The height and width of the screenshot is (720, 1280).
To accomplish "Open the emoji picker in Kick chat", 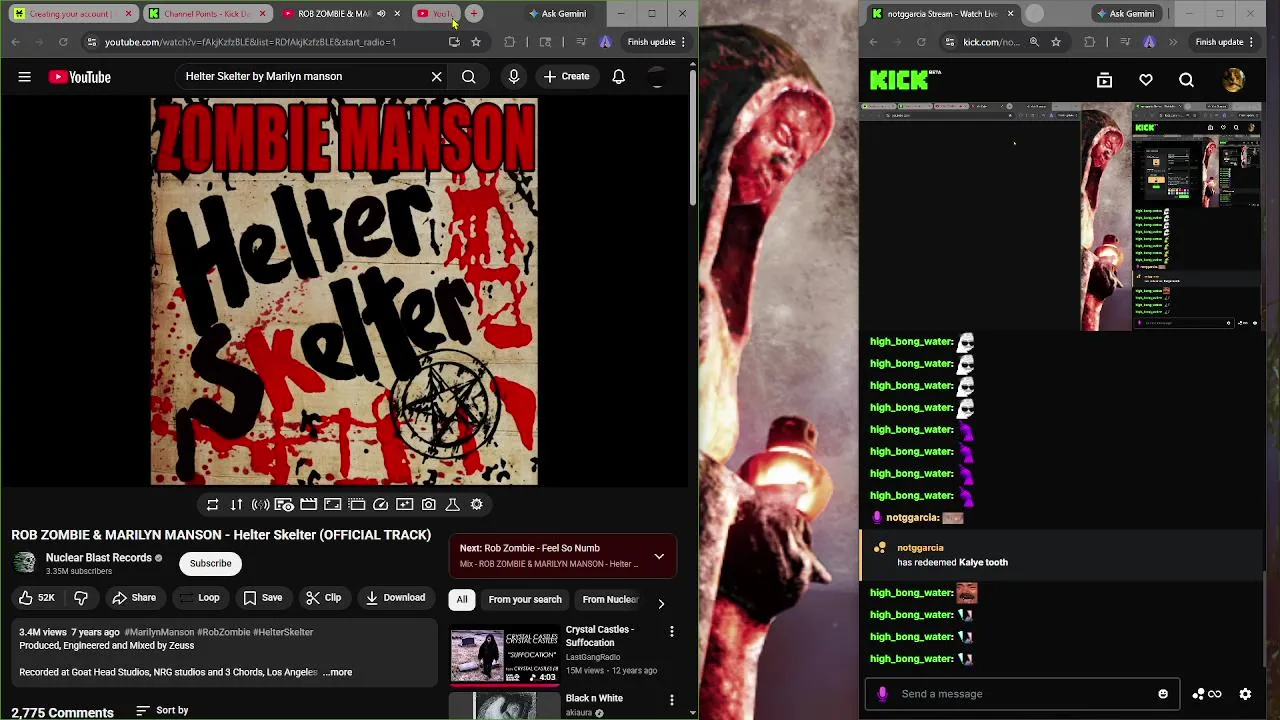I will click(x=1162, y=694).
